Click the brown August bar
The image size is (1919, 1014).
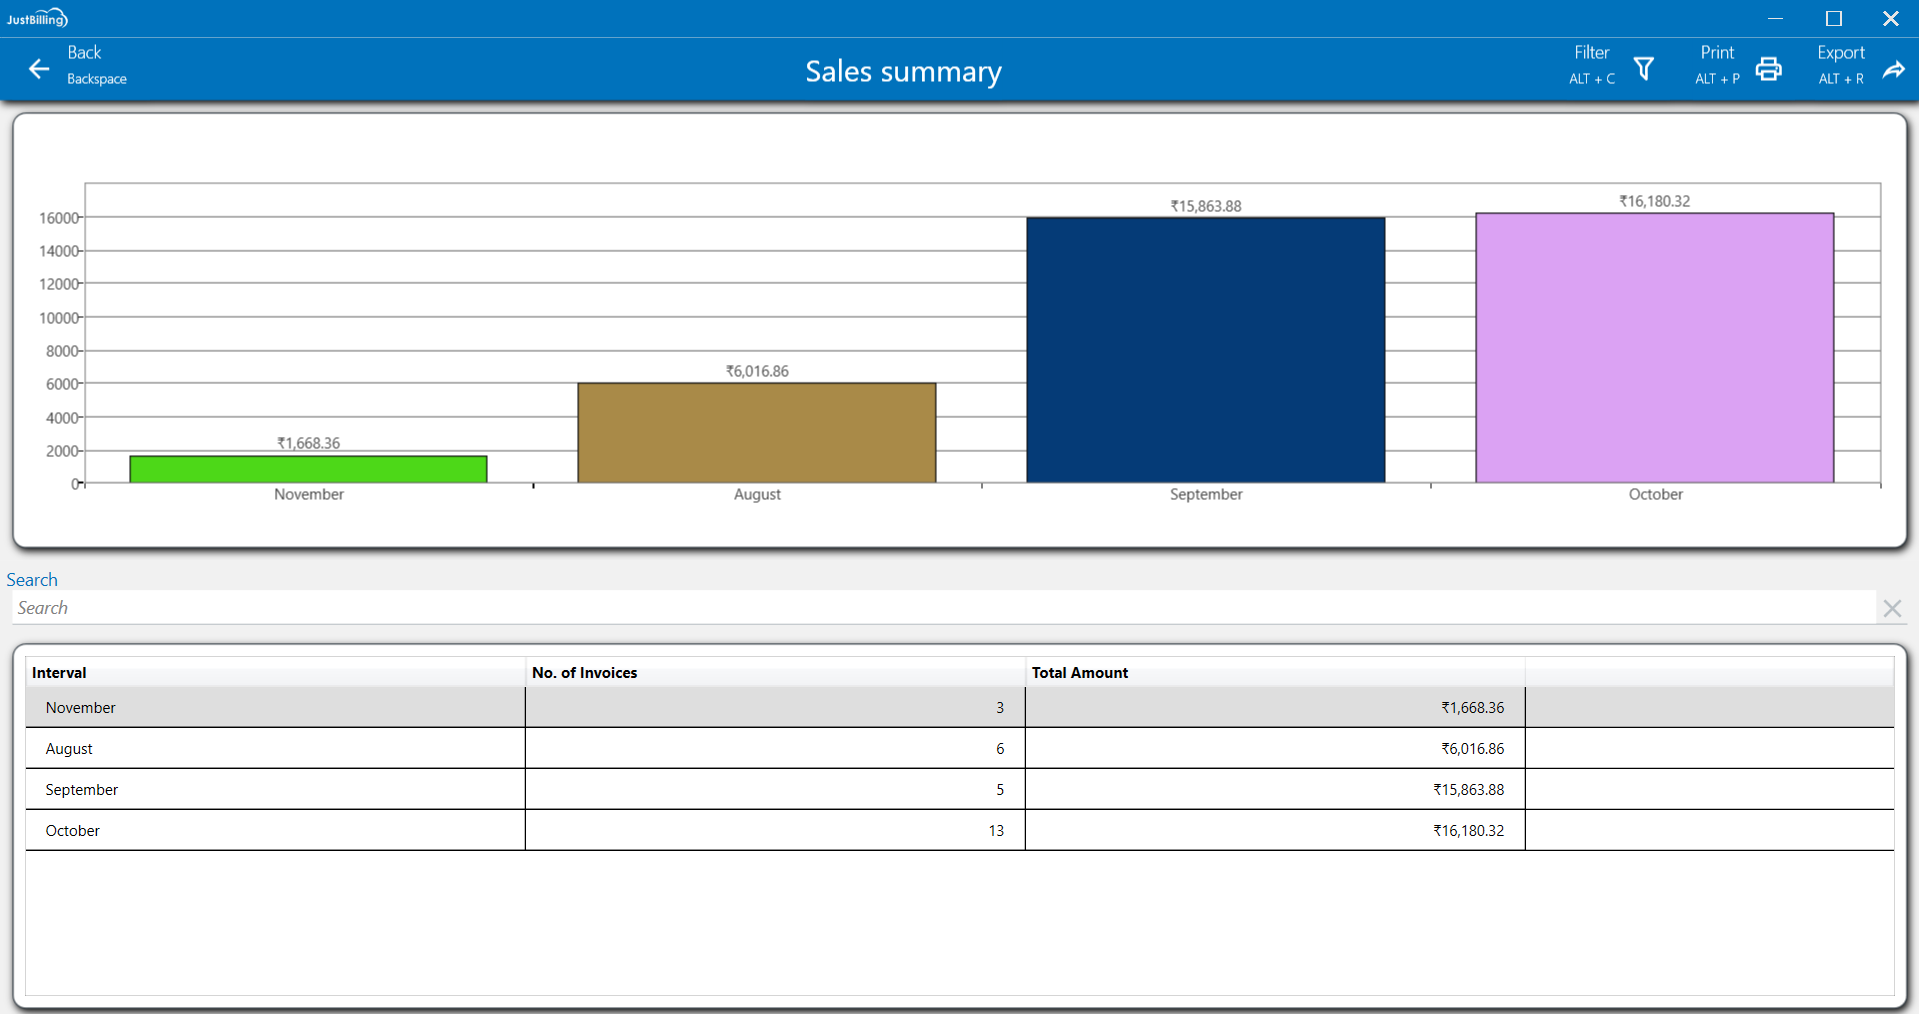tap(756, 433)
